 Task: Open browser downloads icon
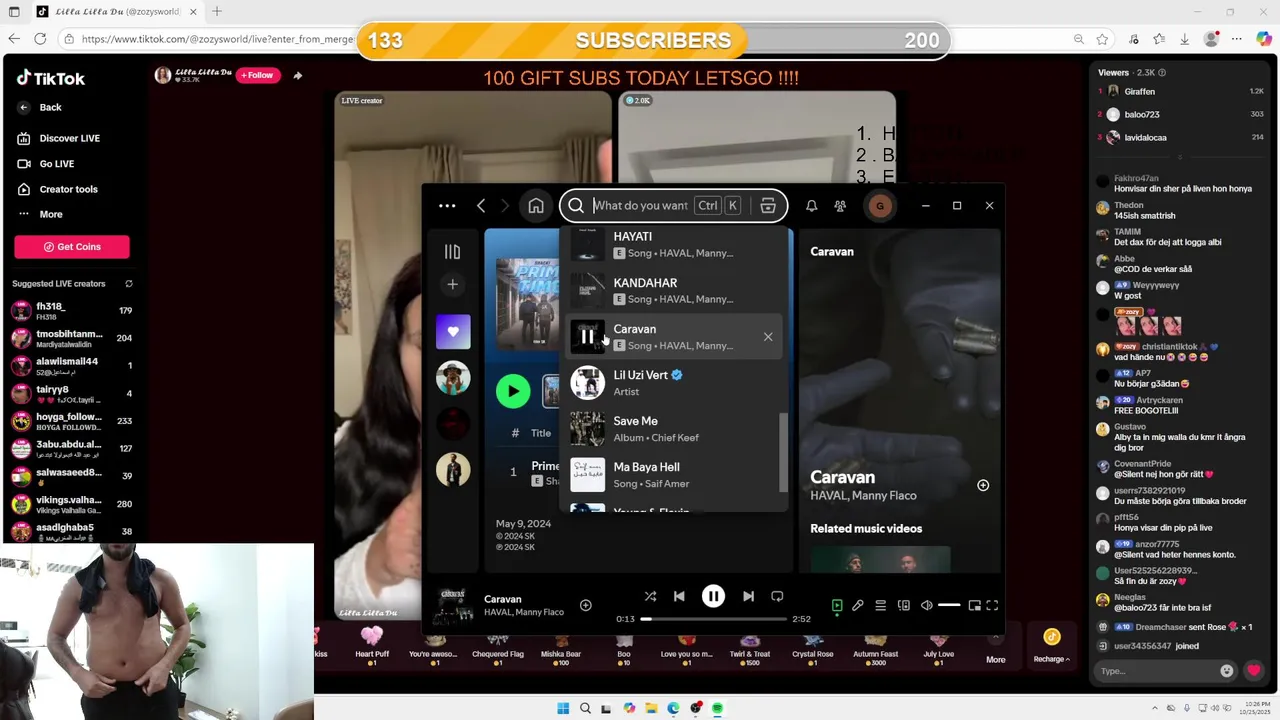click(x=1185, y=39)
